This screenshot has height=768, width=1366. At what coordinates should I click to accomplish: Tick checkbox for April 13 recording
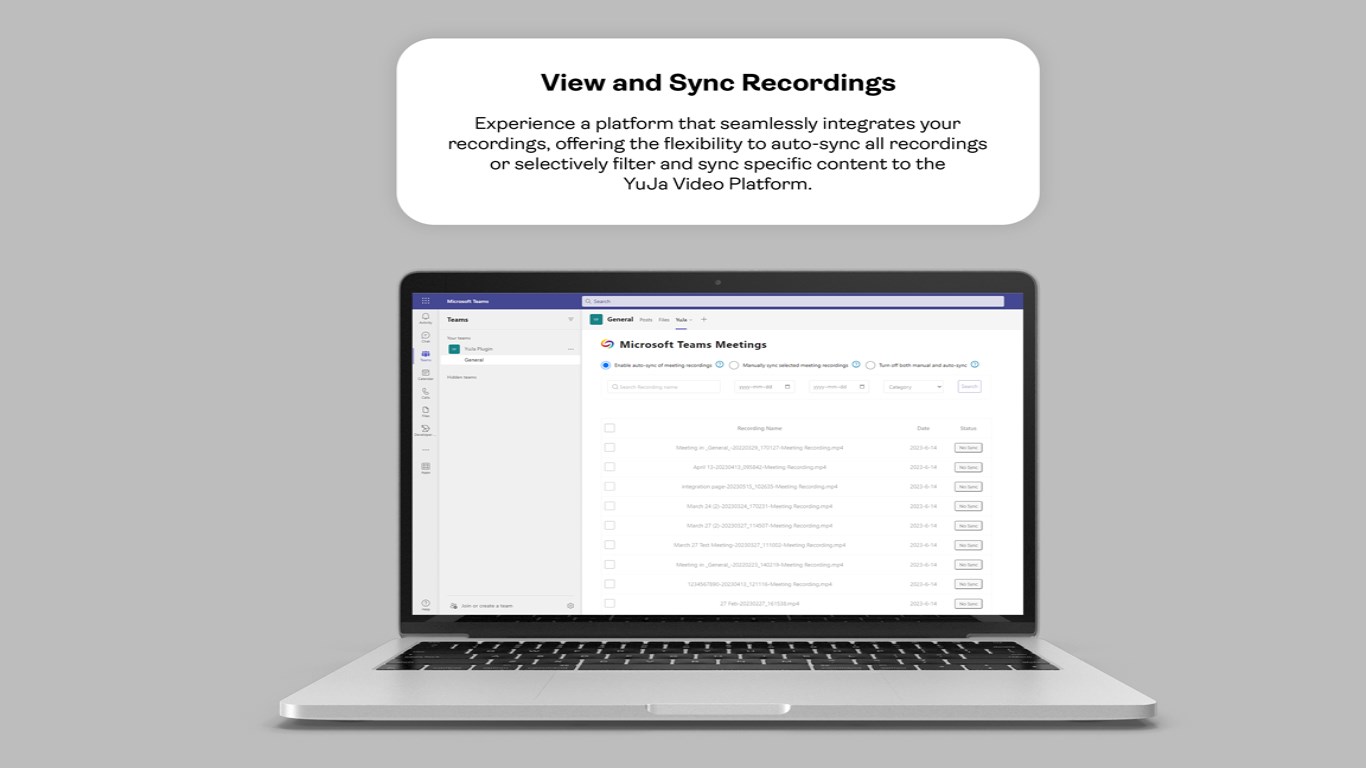pos(610,467)
